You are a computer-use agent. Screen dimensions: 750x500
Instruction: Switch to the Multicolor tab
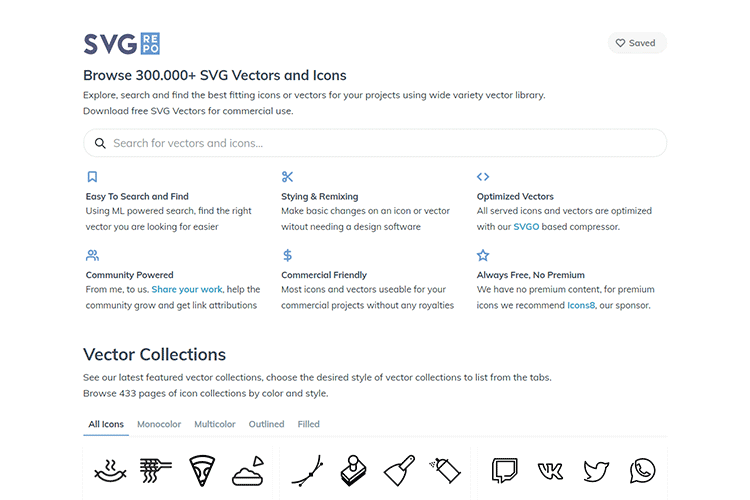(x=215, y=424)
